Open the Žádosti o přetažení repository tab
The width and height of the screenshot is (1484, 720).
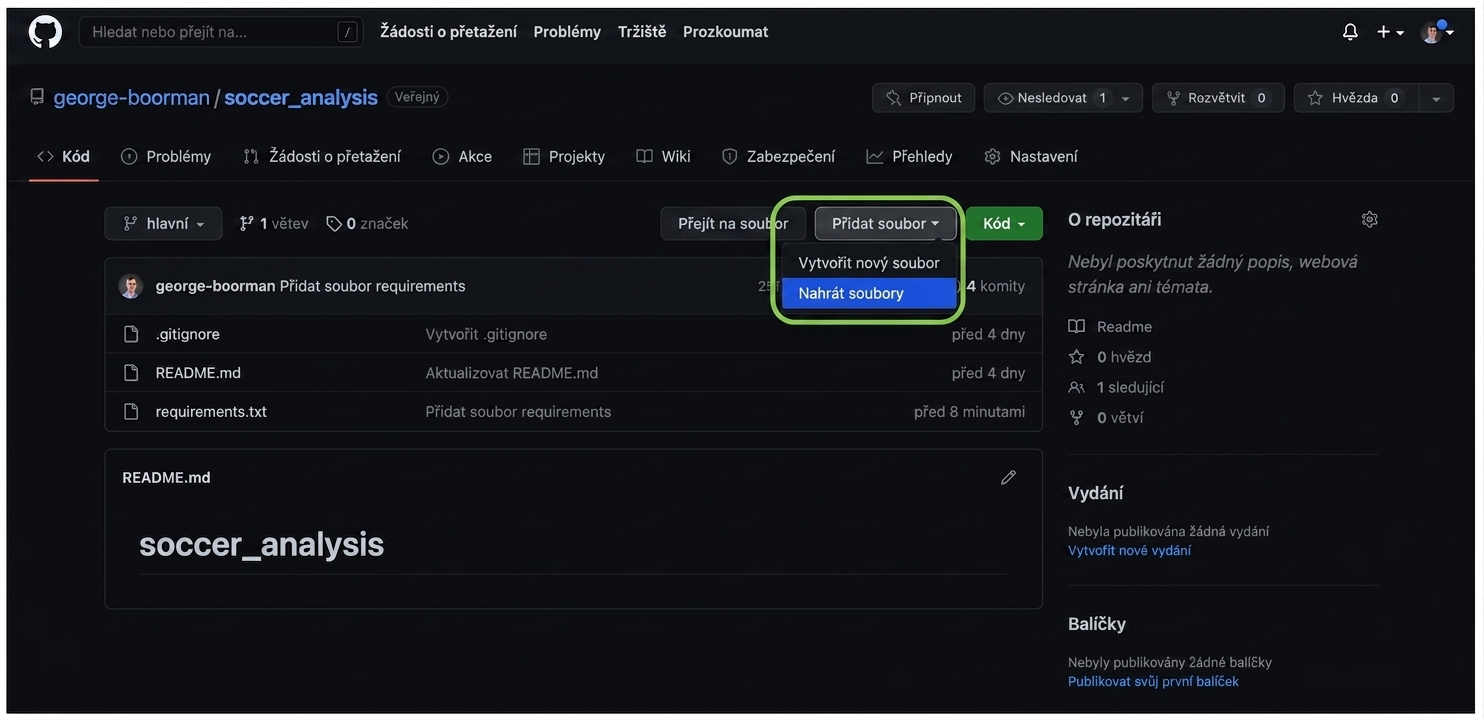tap(322, 156)
